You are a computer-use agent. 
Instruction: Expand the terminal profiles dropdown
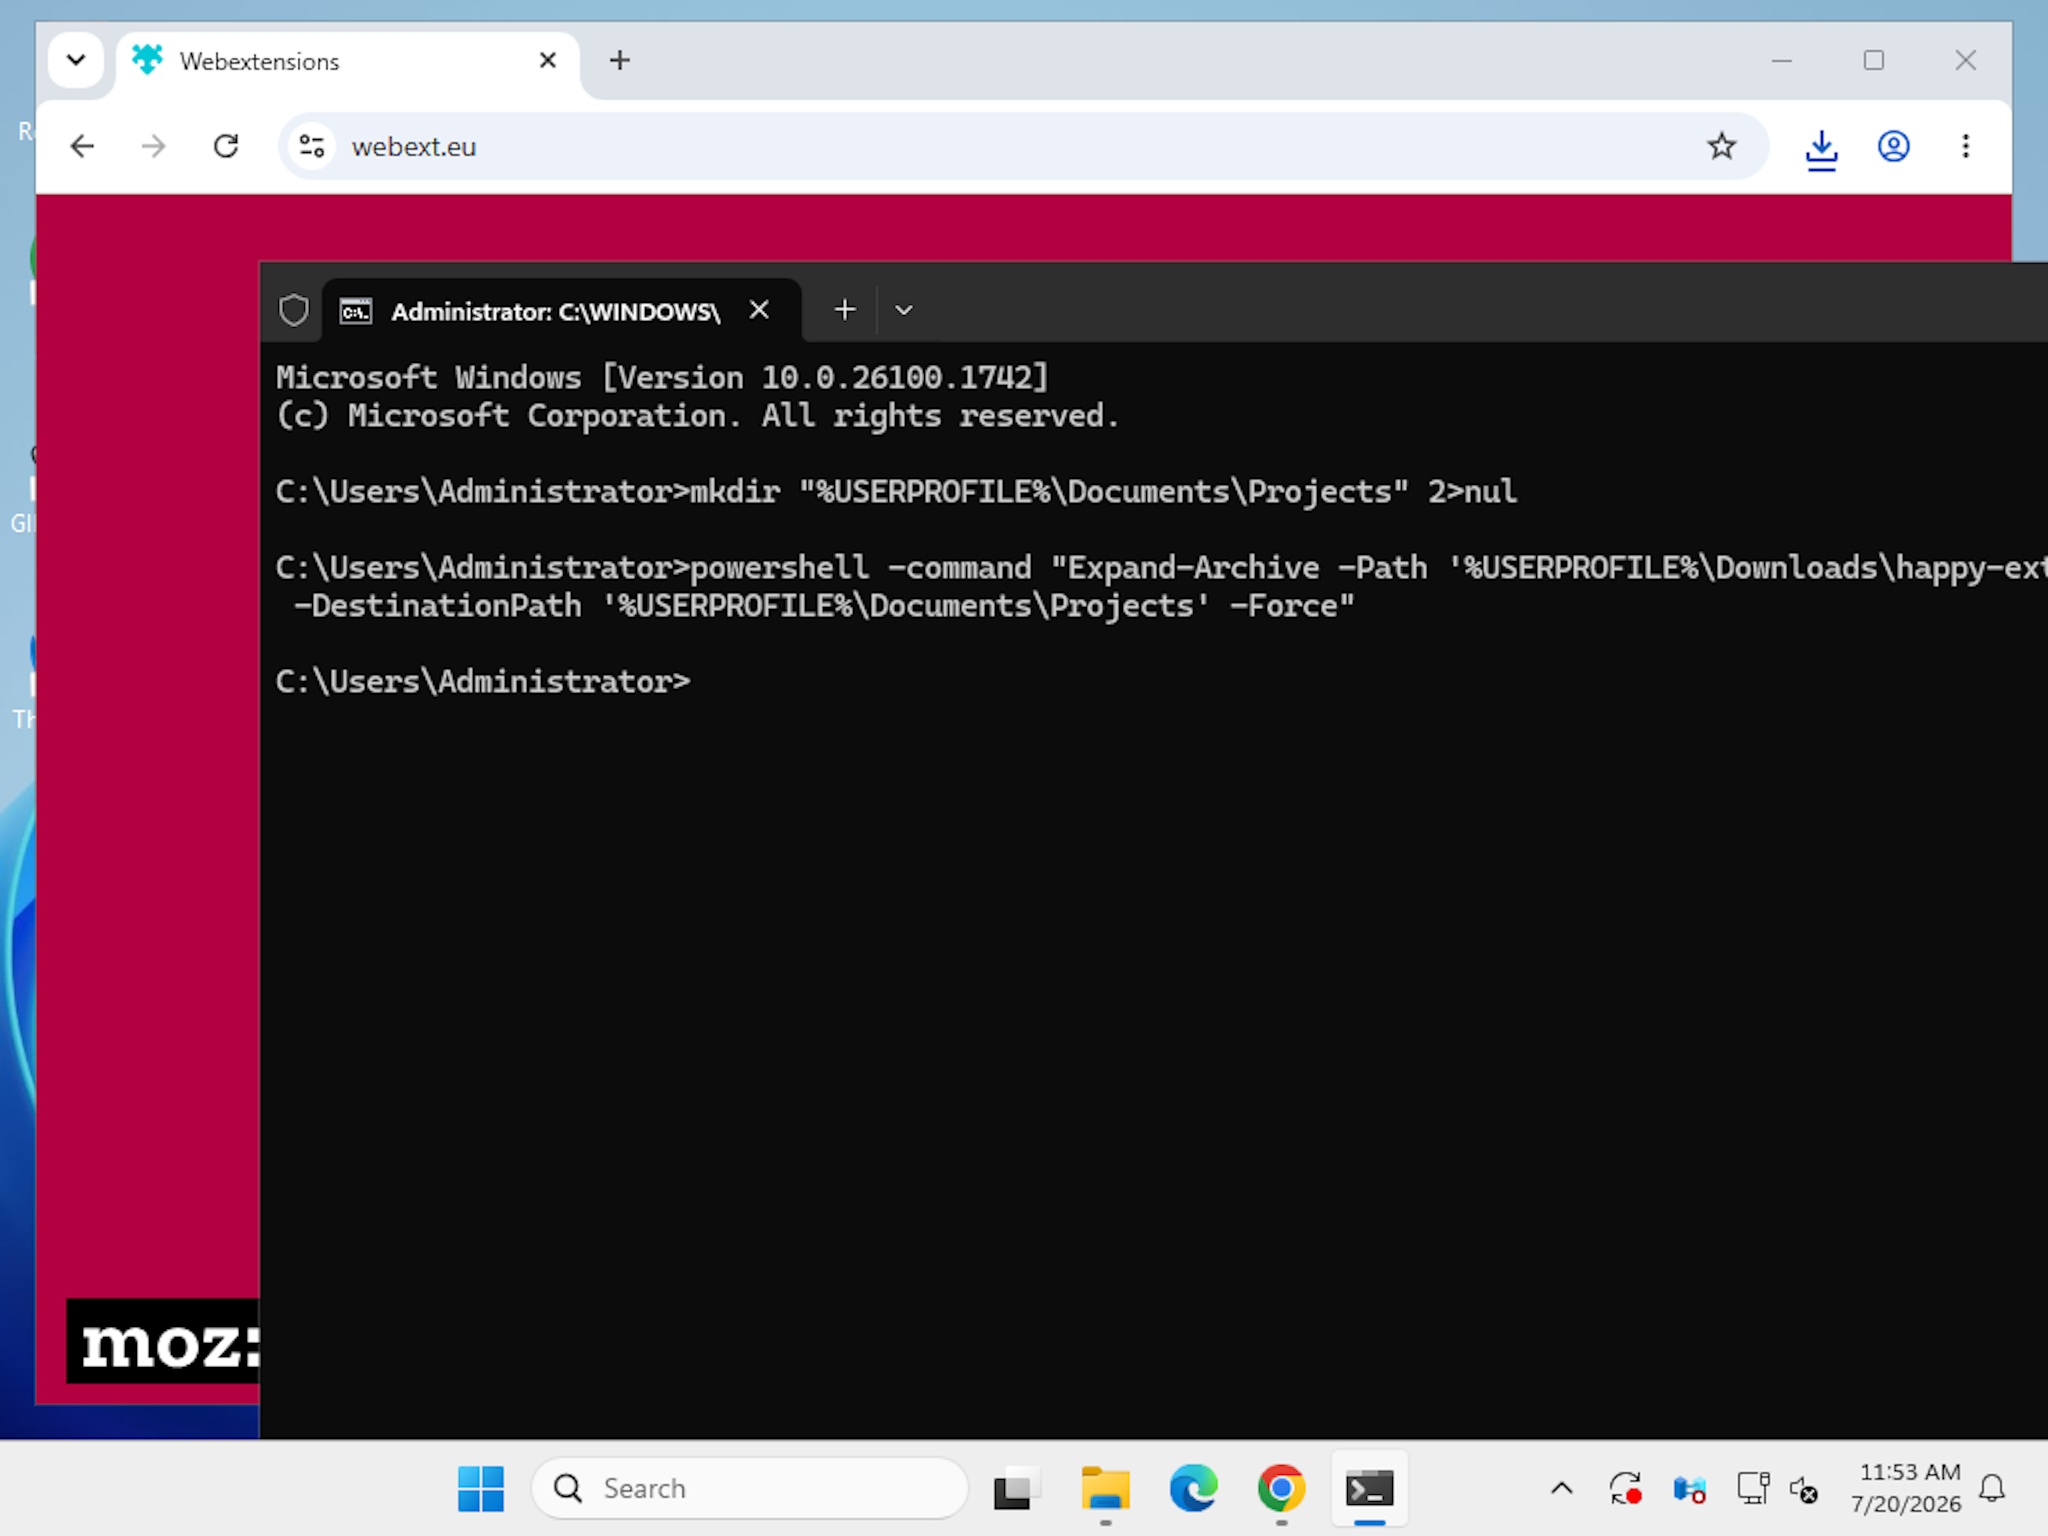(x=904, y=310)
